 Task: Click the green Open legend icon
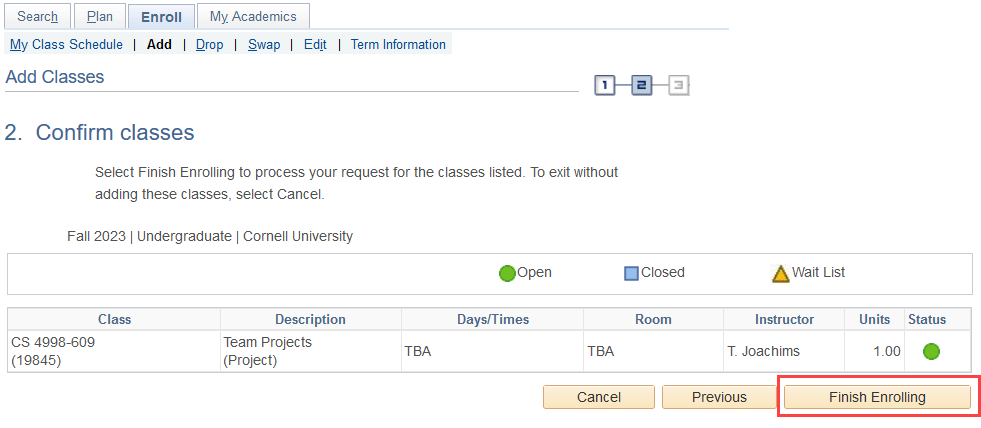507,273
